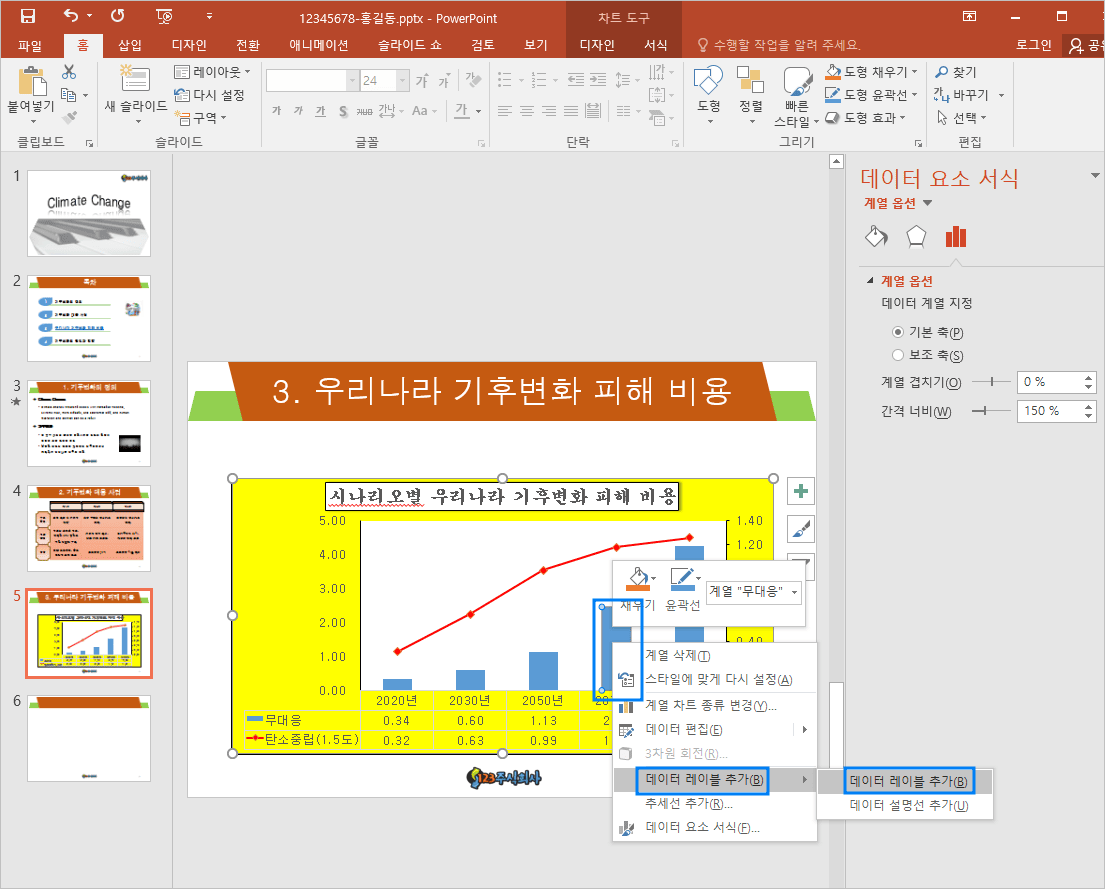Click the 로그인 sign-in link
1105x889 pixels.
click(1034, 45)
